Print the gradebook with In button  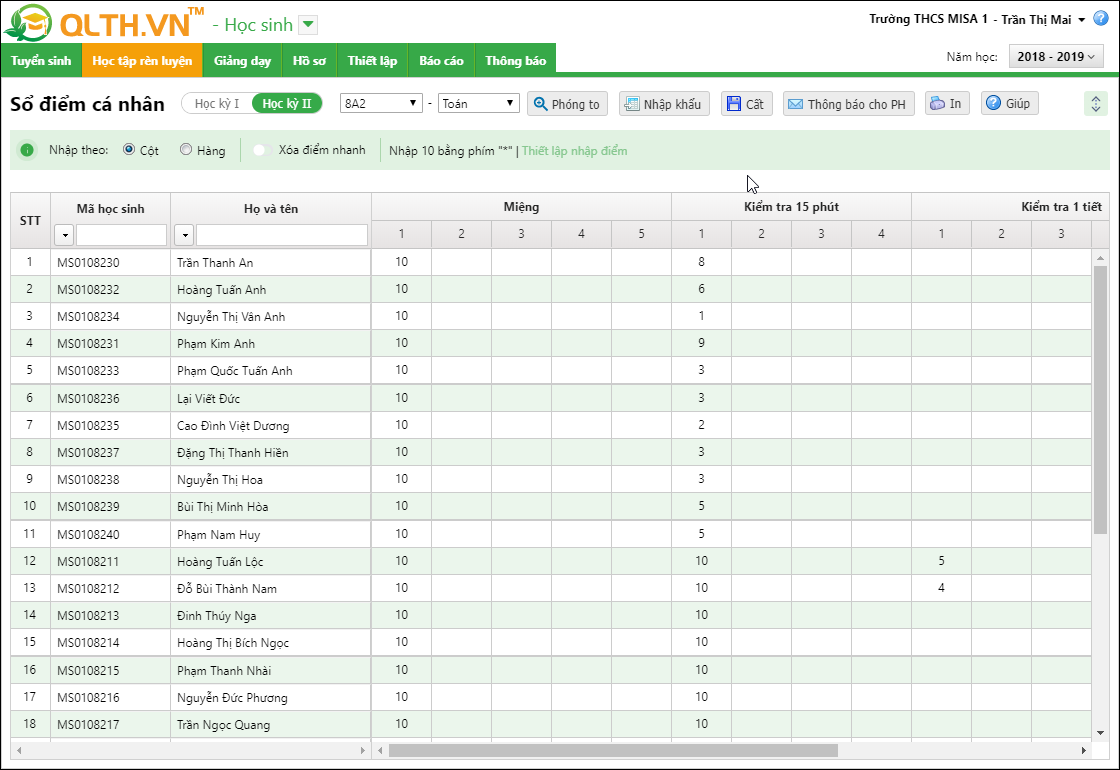click(x=946, y=104)
